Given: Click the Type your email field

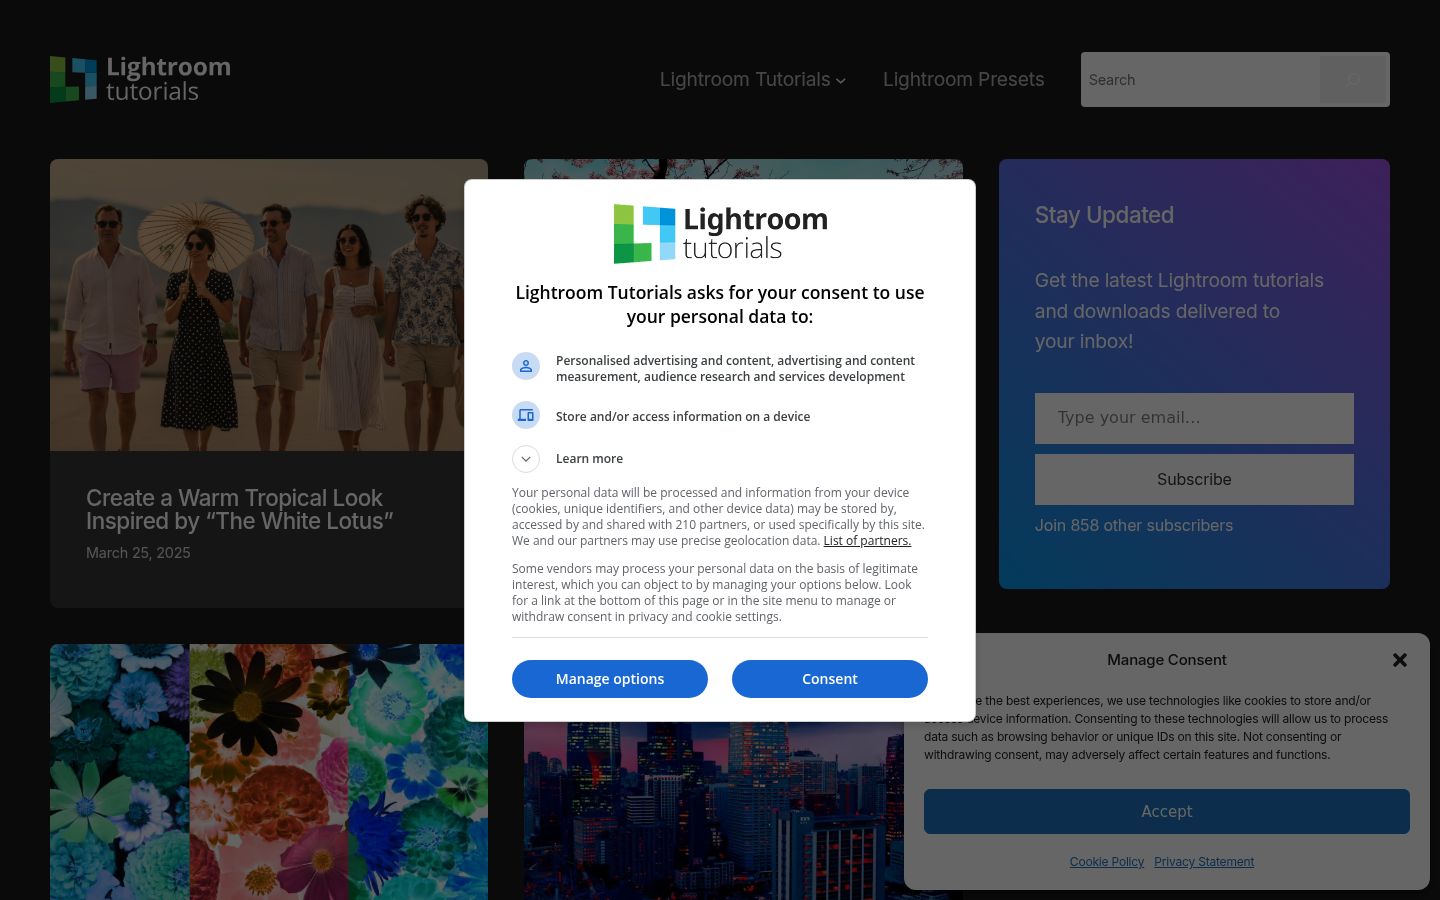Looking at the screenshot, I should pos(1194,418).
